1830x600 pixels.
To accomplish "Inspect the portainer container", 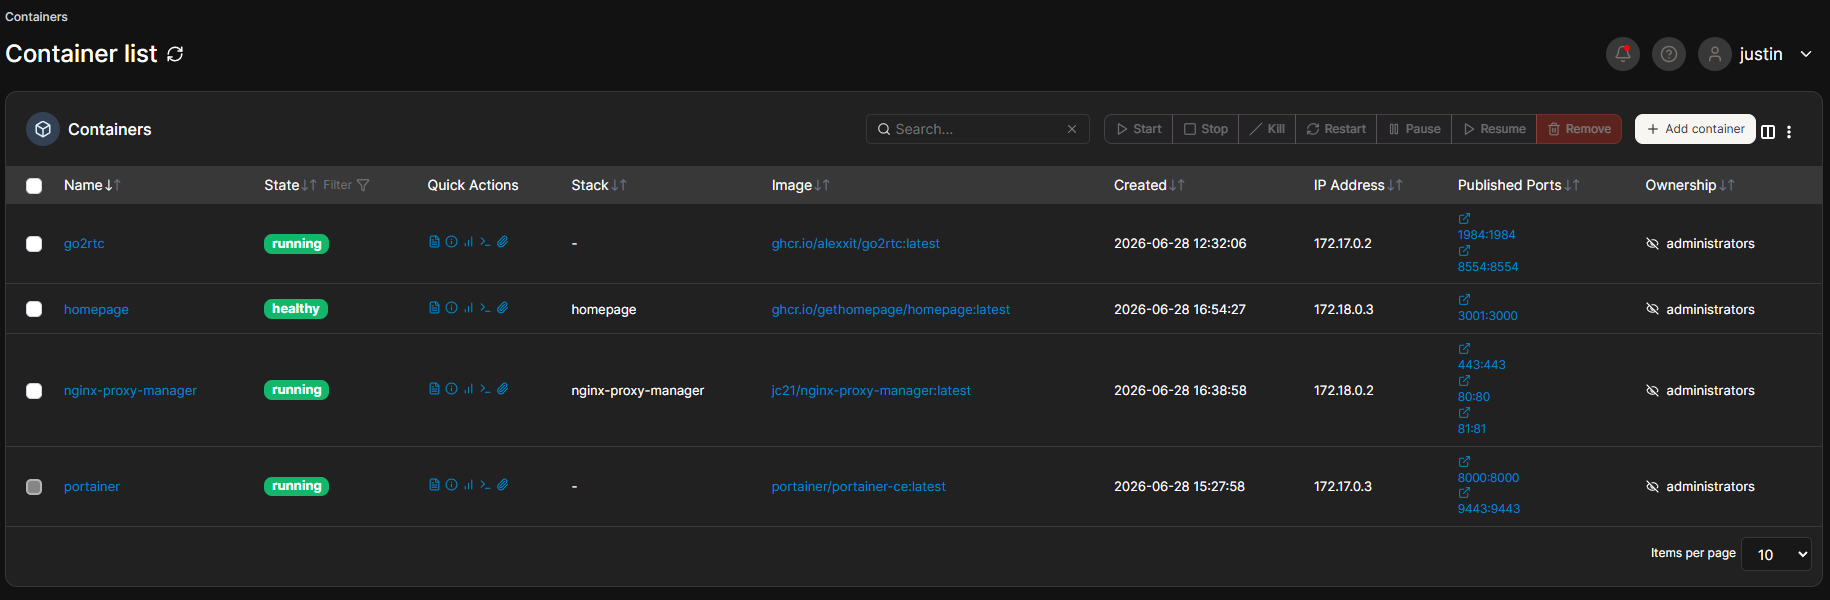I will click(x=451, y=485).
